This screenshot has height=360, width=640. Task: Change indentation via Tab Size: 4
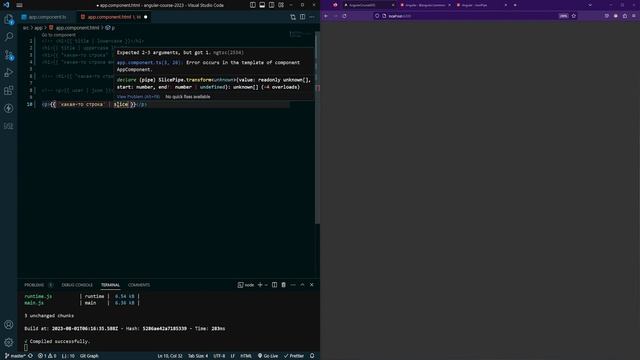(x=198, y=356)
